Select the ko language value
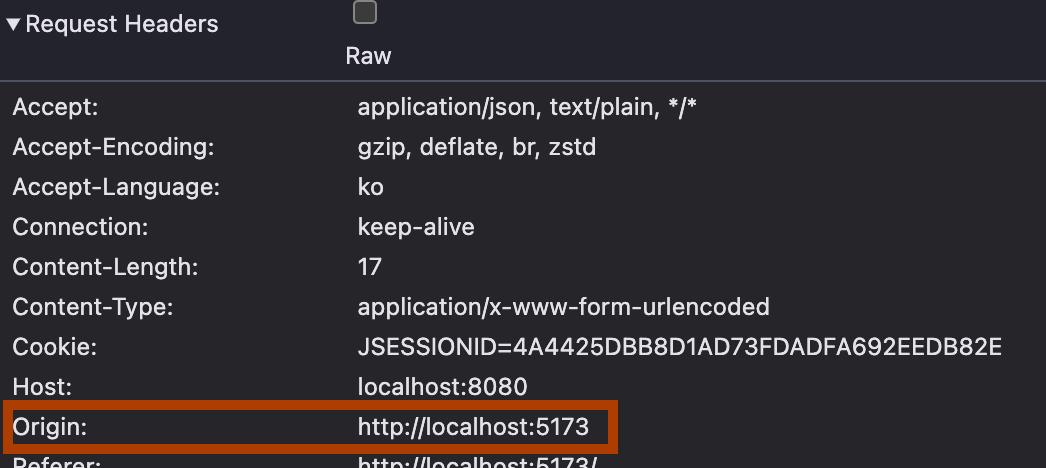Image resolution: width=1046 pixels, height=468 pixels. [370, 187]
